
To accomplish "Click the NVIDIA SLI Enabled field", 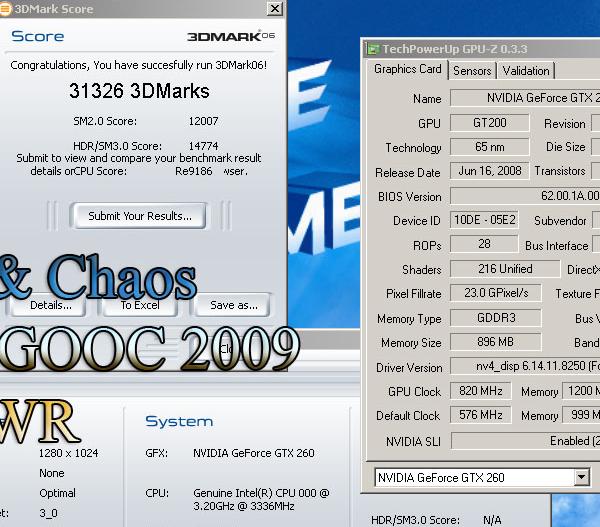I will [x=526, y=441].
